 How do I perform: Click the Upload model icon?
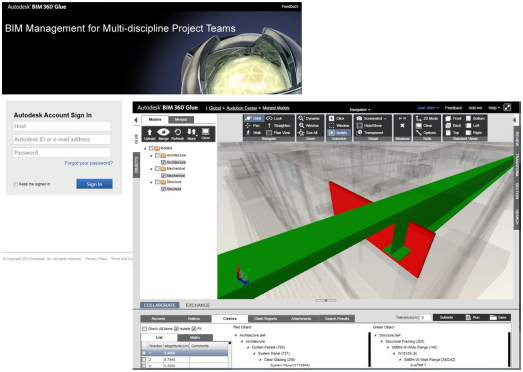click(x=149, y=134)
